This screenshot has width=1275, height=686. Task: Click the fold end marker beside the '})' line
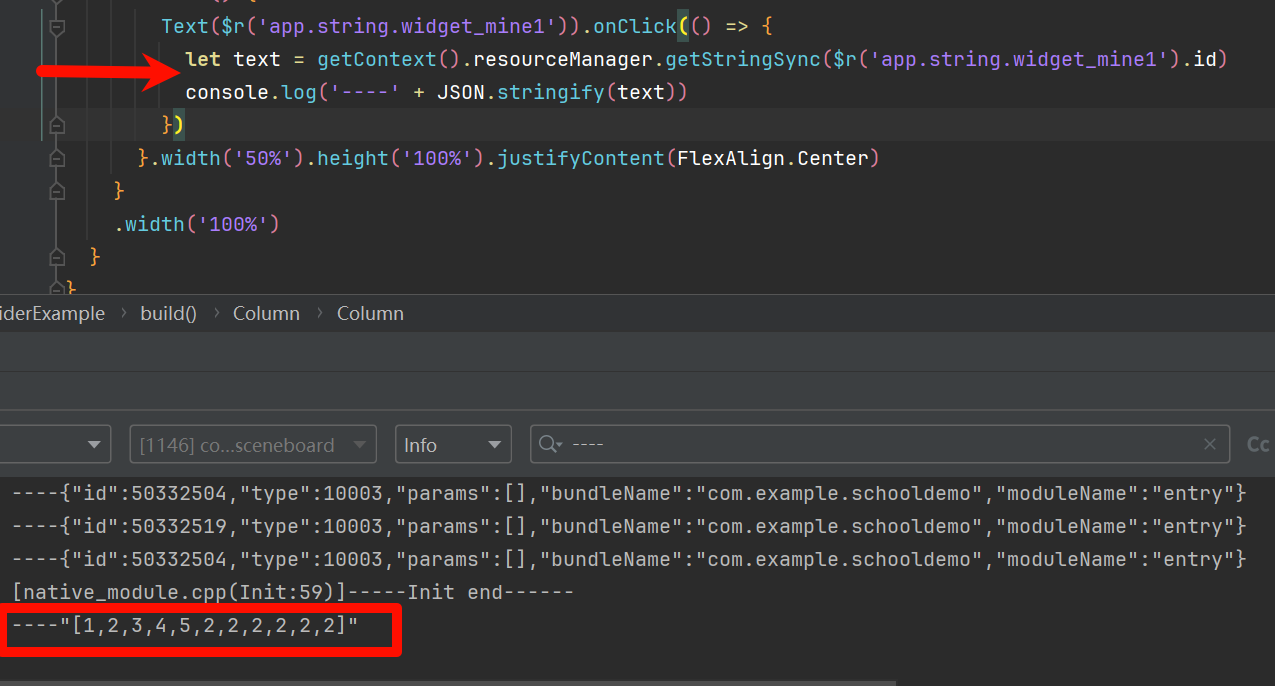click(57, 125)
